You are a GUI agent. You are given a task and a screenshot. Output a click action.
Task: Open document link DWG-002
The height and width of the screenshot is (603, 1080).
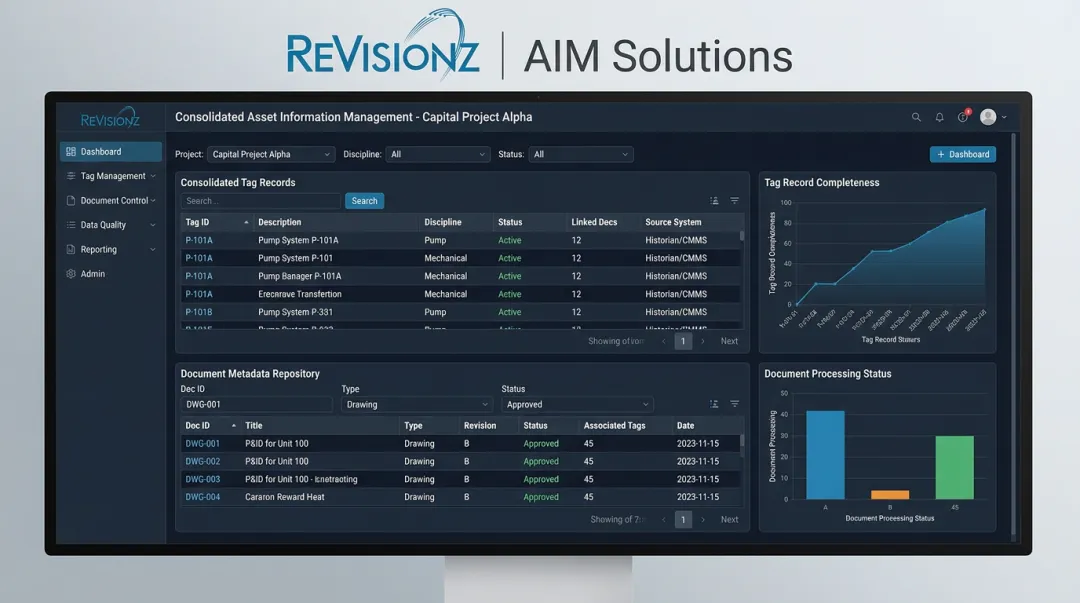click(x=202, y=462)
